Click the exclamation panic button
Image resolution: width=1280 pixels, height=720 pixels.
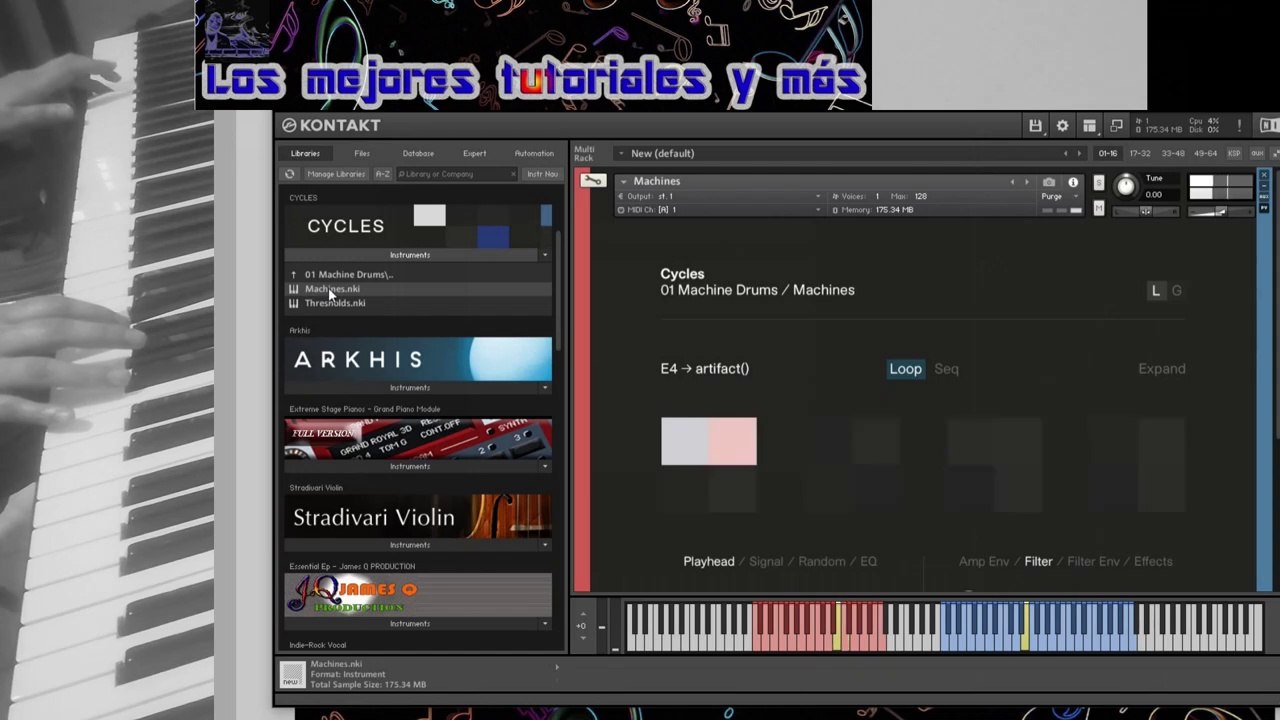tap(1239, 125)
